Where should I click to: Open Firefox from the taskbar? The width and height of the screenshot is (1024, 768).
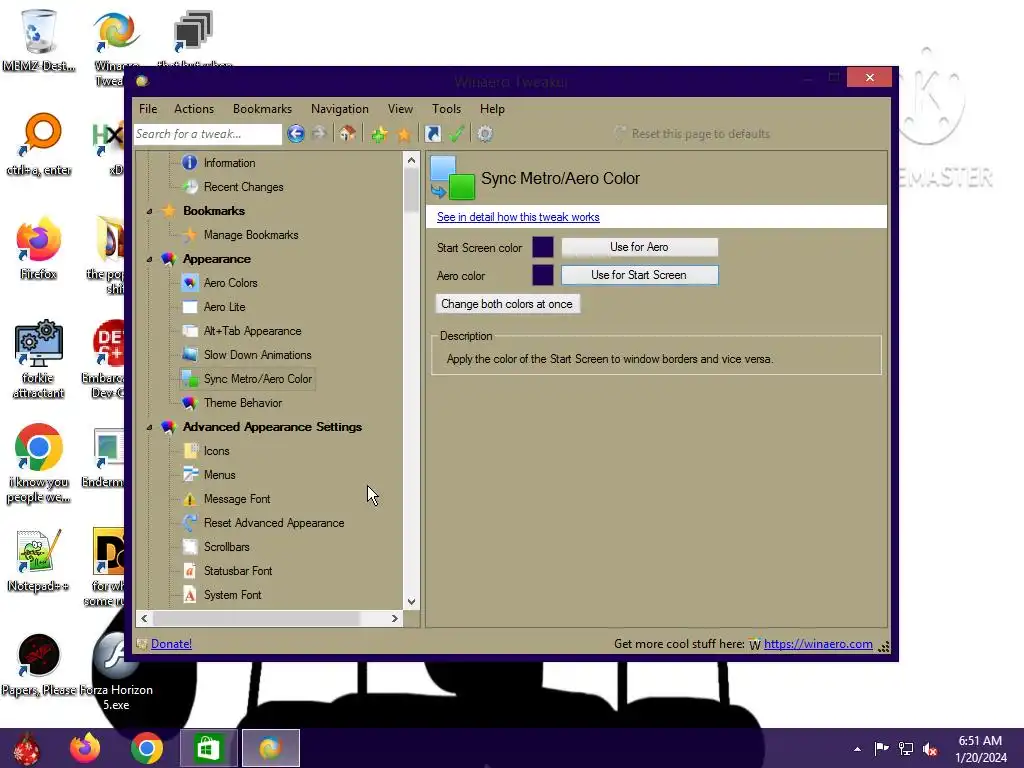86,748
